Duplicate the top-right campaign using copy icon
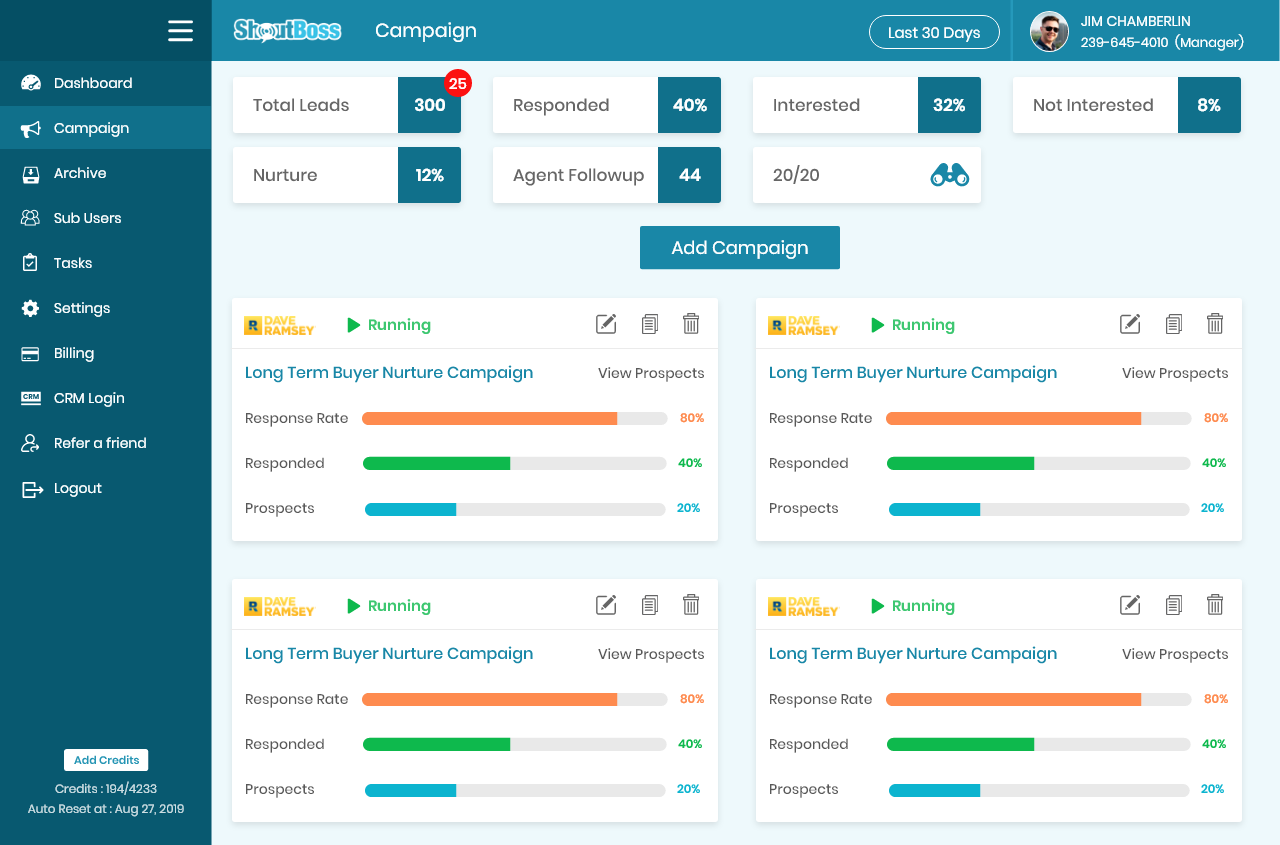 tap(1174, 324)
